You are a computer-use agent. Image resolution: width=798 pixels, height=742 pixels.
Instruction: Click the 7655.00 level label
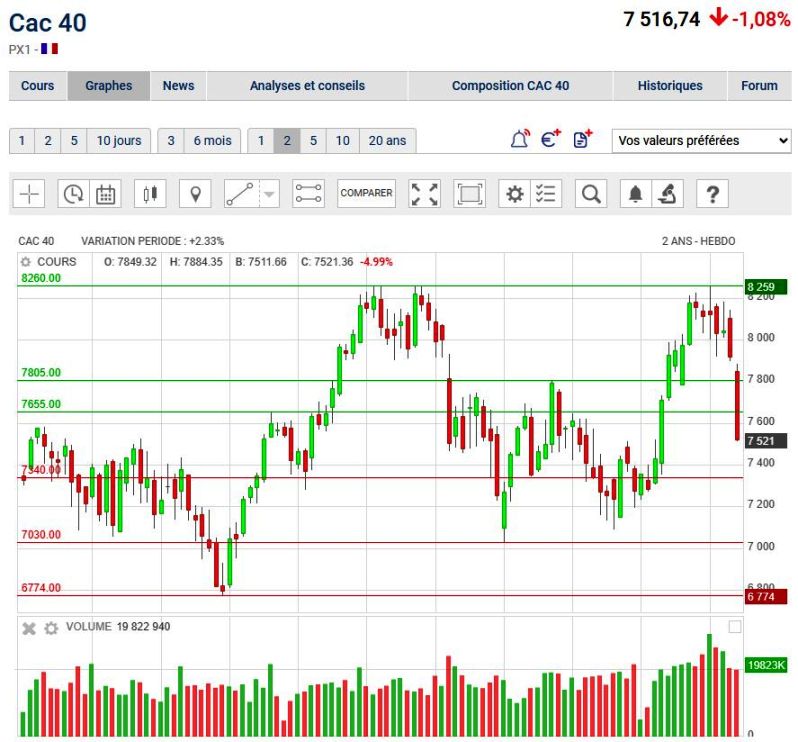coord(41,404)
